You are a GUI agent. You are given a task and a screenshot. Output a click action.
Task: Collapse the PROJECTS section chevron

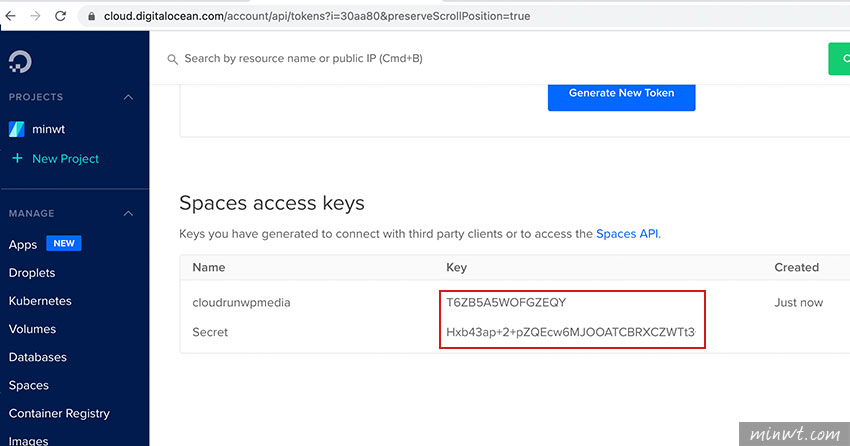(x=128, y=97)
